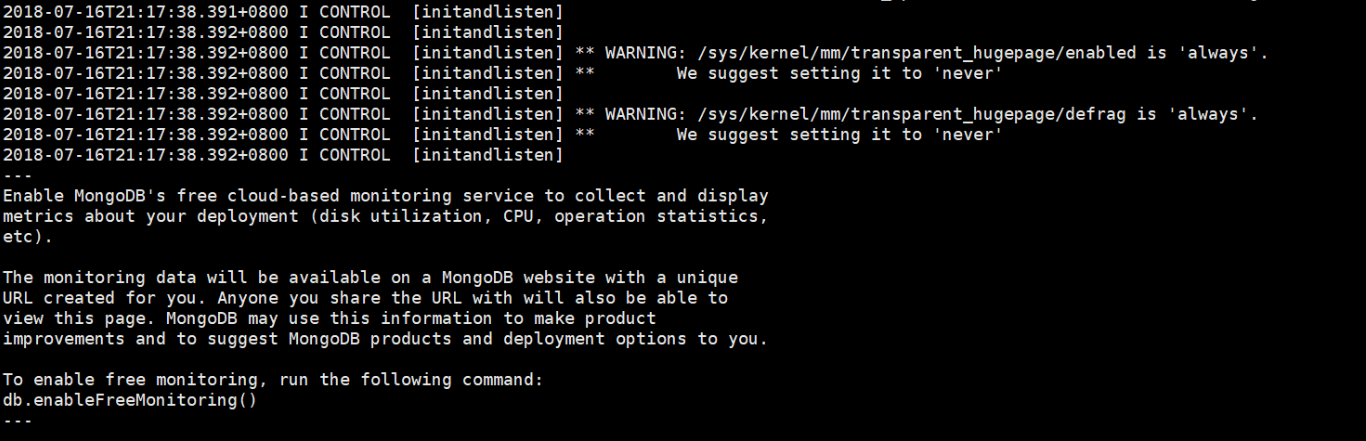The height and width of the screenshot is (441, 1366).
Task: Click the transparent_hugepage/enabled warning line
Action: coord(635,53)
